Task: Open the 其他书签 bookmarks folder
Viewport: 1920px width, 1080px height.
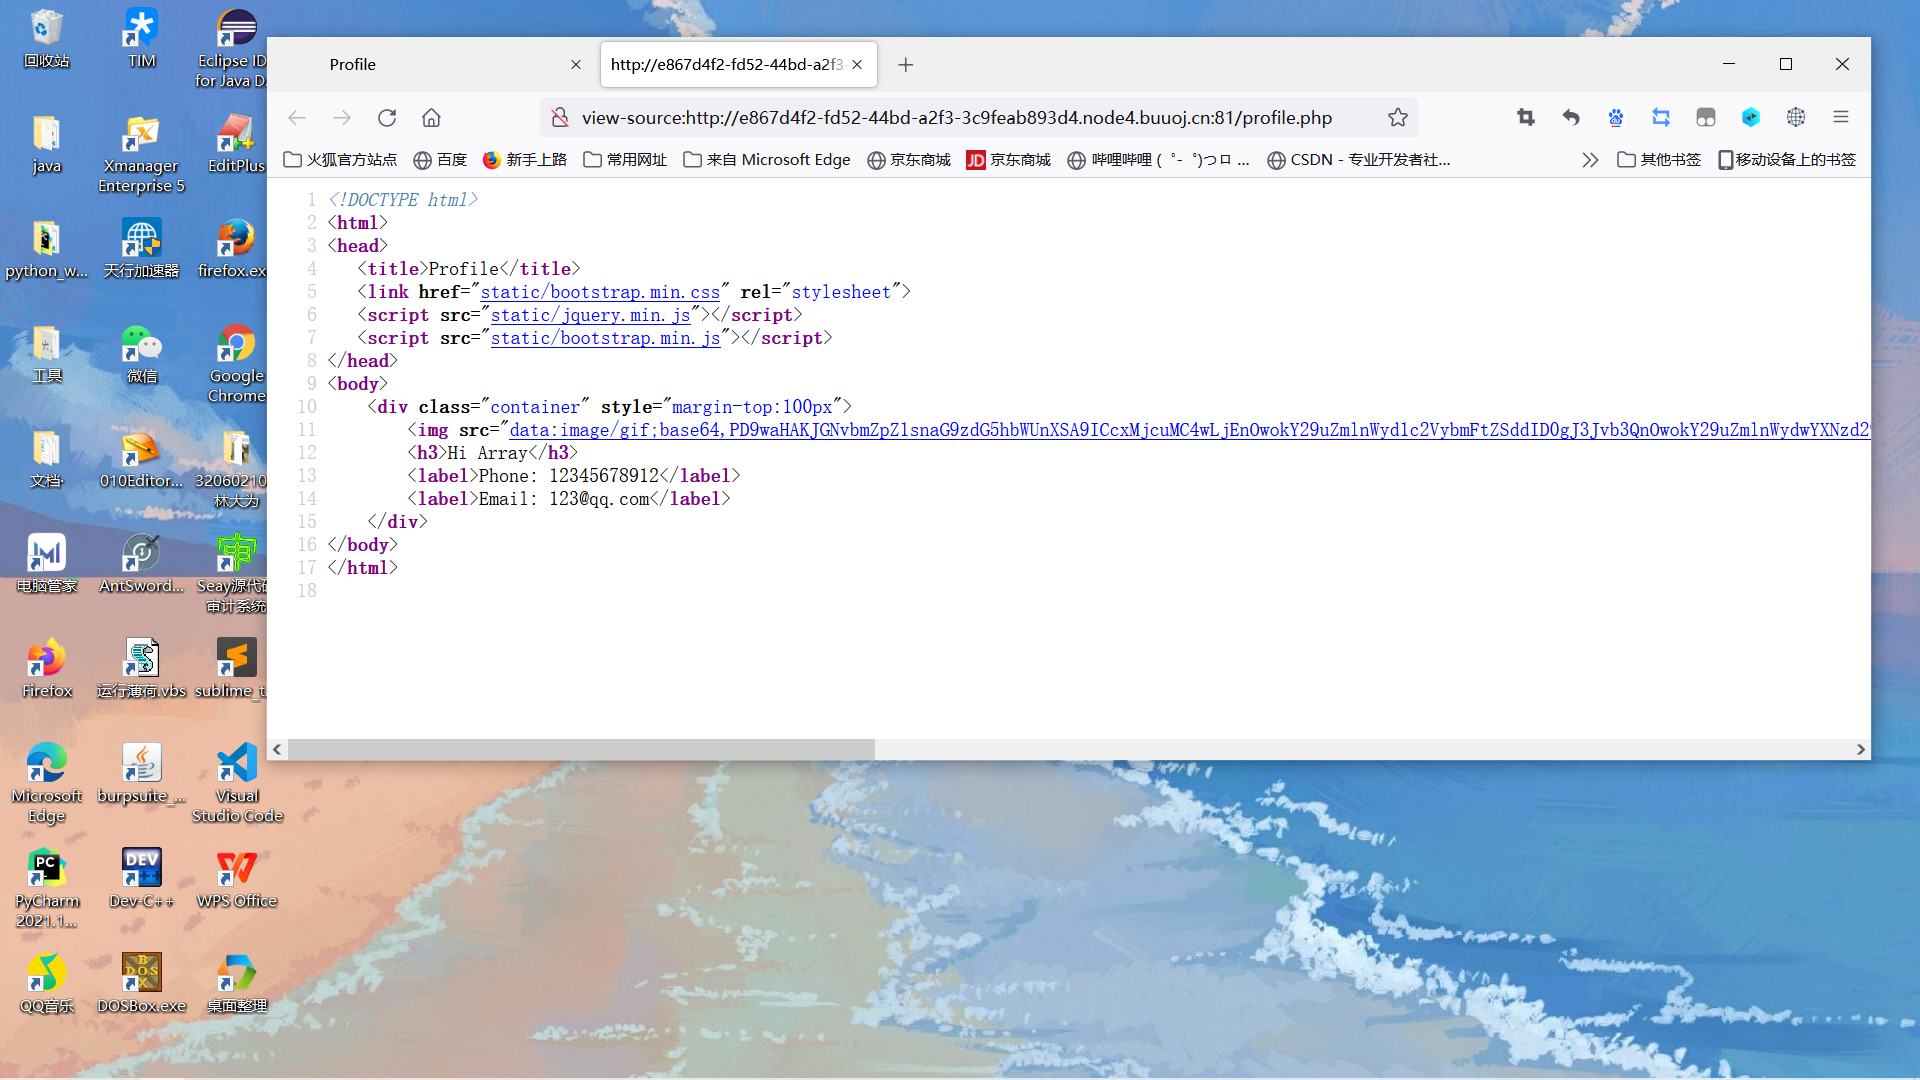Action: pos(1659,160)
